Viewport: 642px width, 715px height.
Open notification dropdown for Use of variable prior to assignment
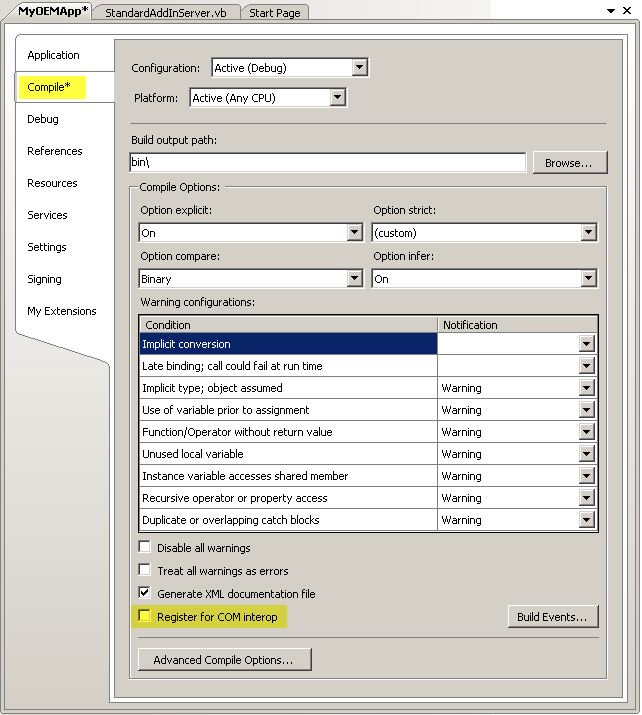pos(587,410)
